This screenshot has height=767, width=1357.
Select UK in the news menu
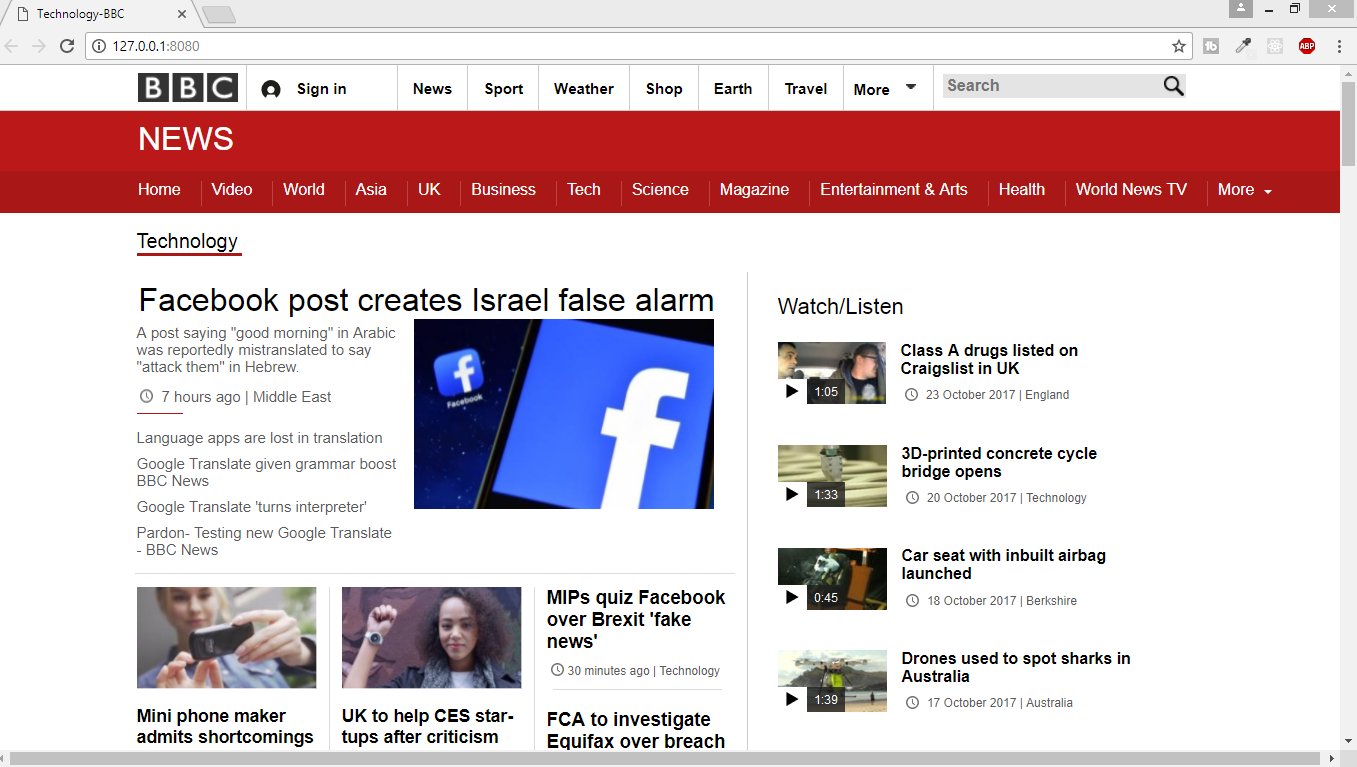(429, 190)
